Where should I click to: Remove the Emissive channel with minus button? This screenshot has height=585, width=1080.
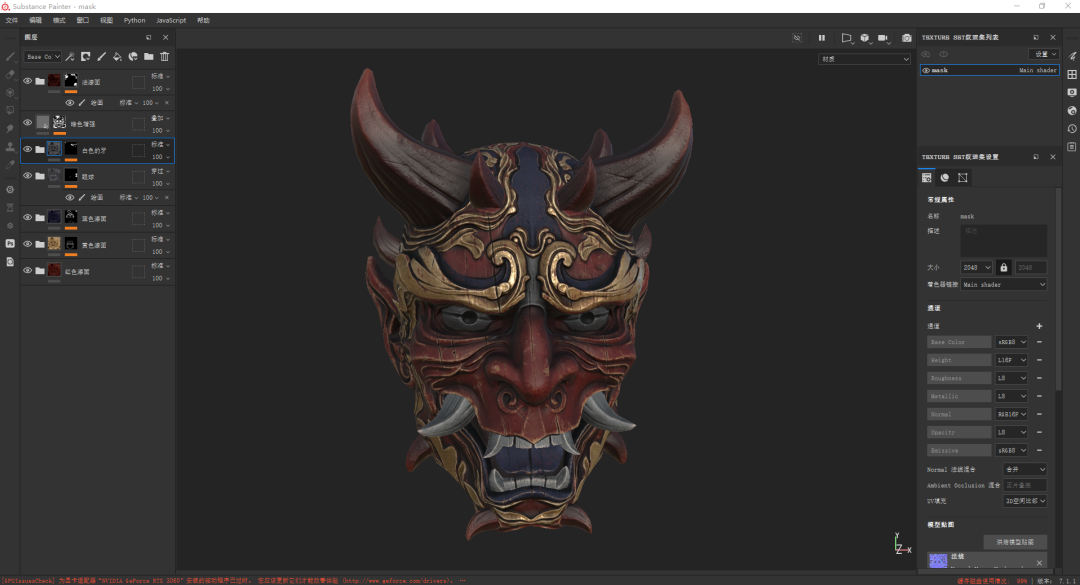(1039, 450)
